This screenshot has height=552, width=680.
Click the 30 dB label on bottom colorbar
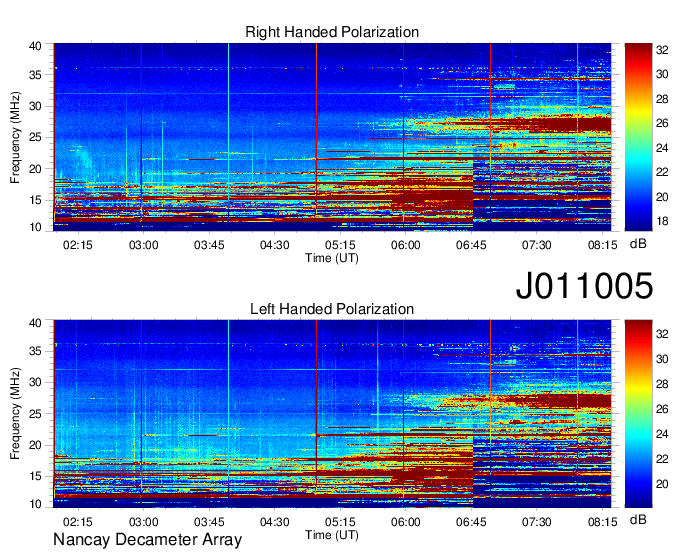pyautogui.click(x=662, y=359)
